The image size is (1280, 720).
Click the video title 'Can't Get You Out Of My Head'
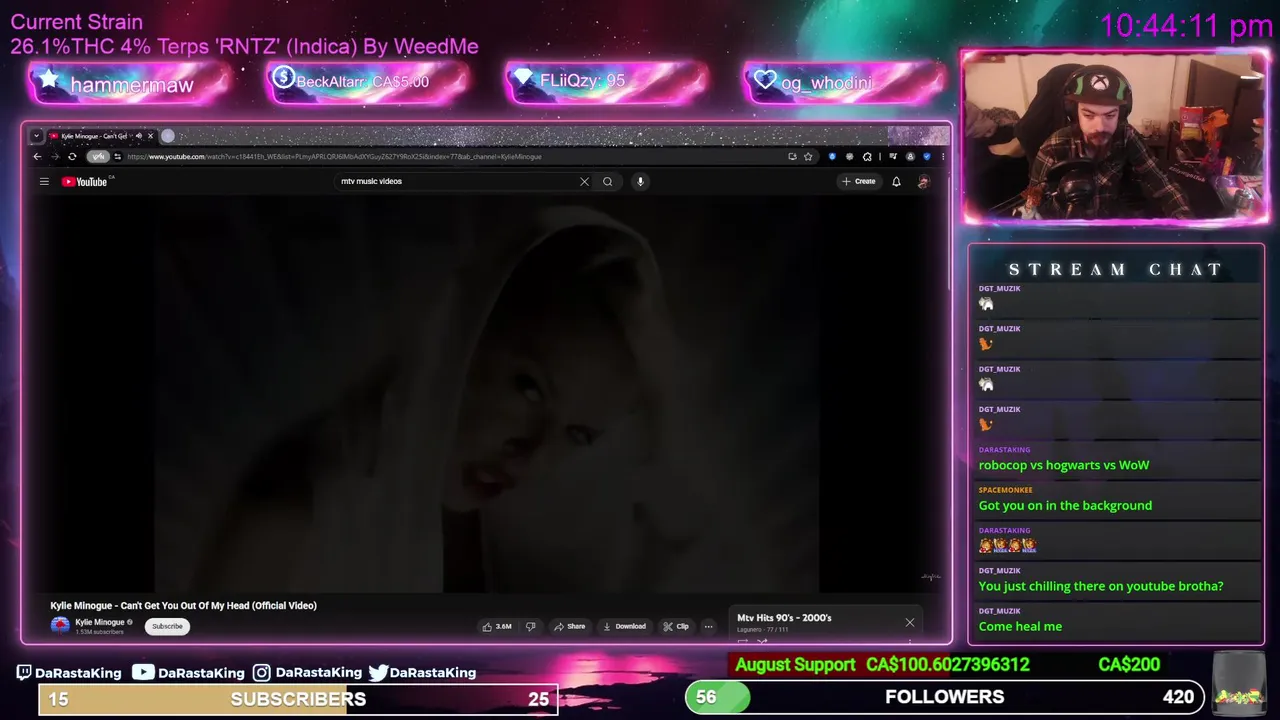click(183, 605)
